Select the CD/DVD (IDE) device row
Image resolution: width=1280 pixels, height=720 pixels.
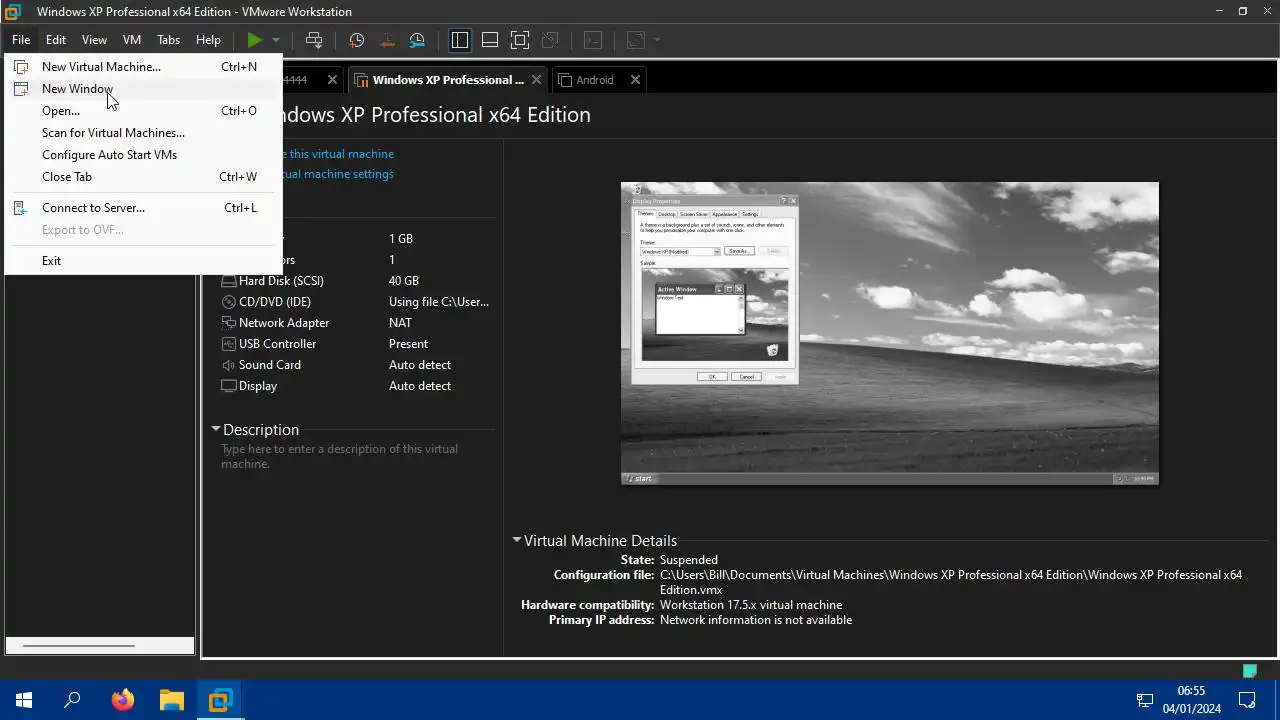tap(357, 302)
